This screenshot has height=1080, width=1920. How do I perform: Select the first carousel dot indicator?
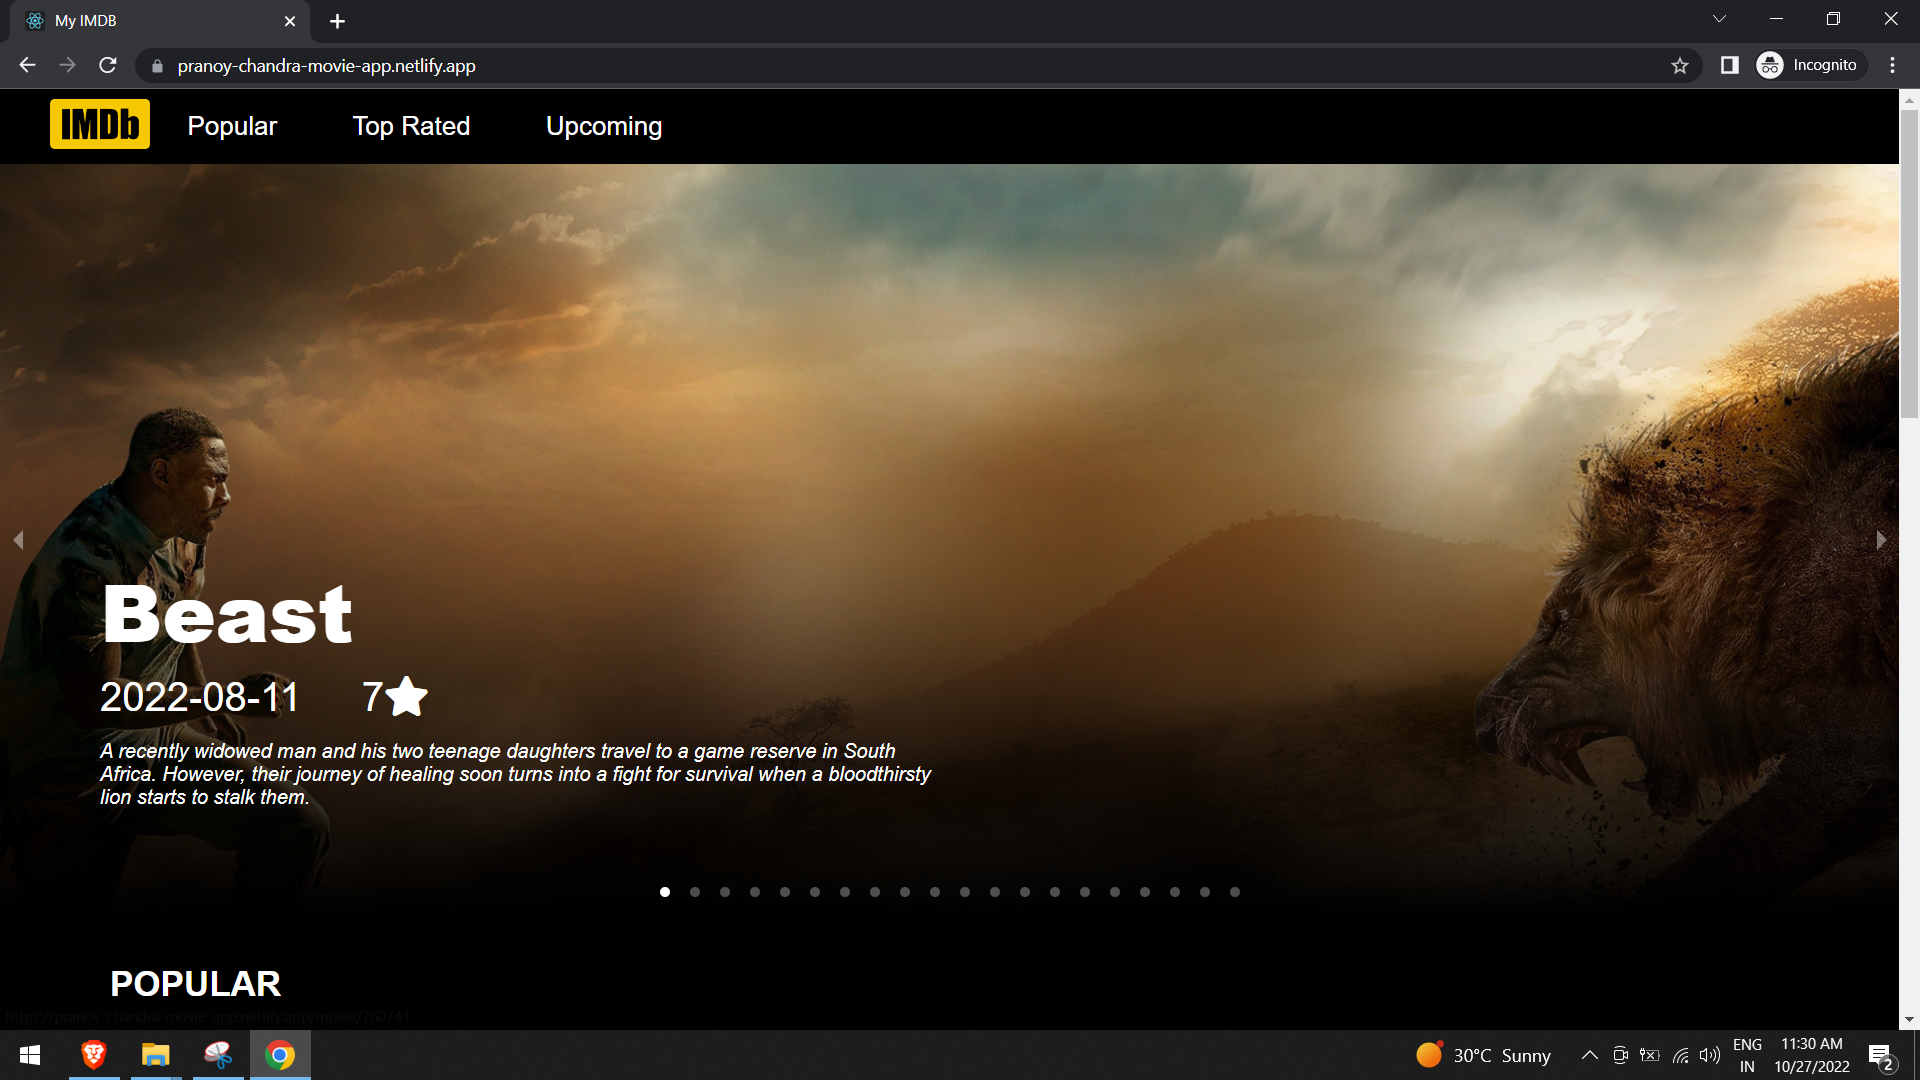tap(665, 892)
